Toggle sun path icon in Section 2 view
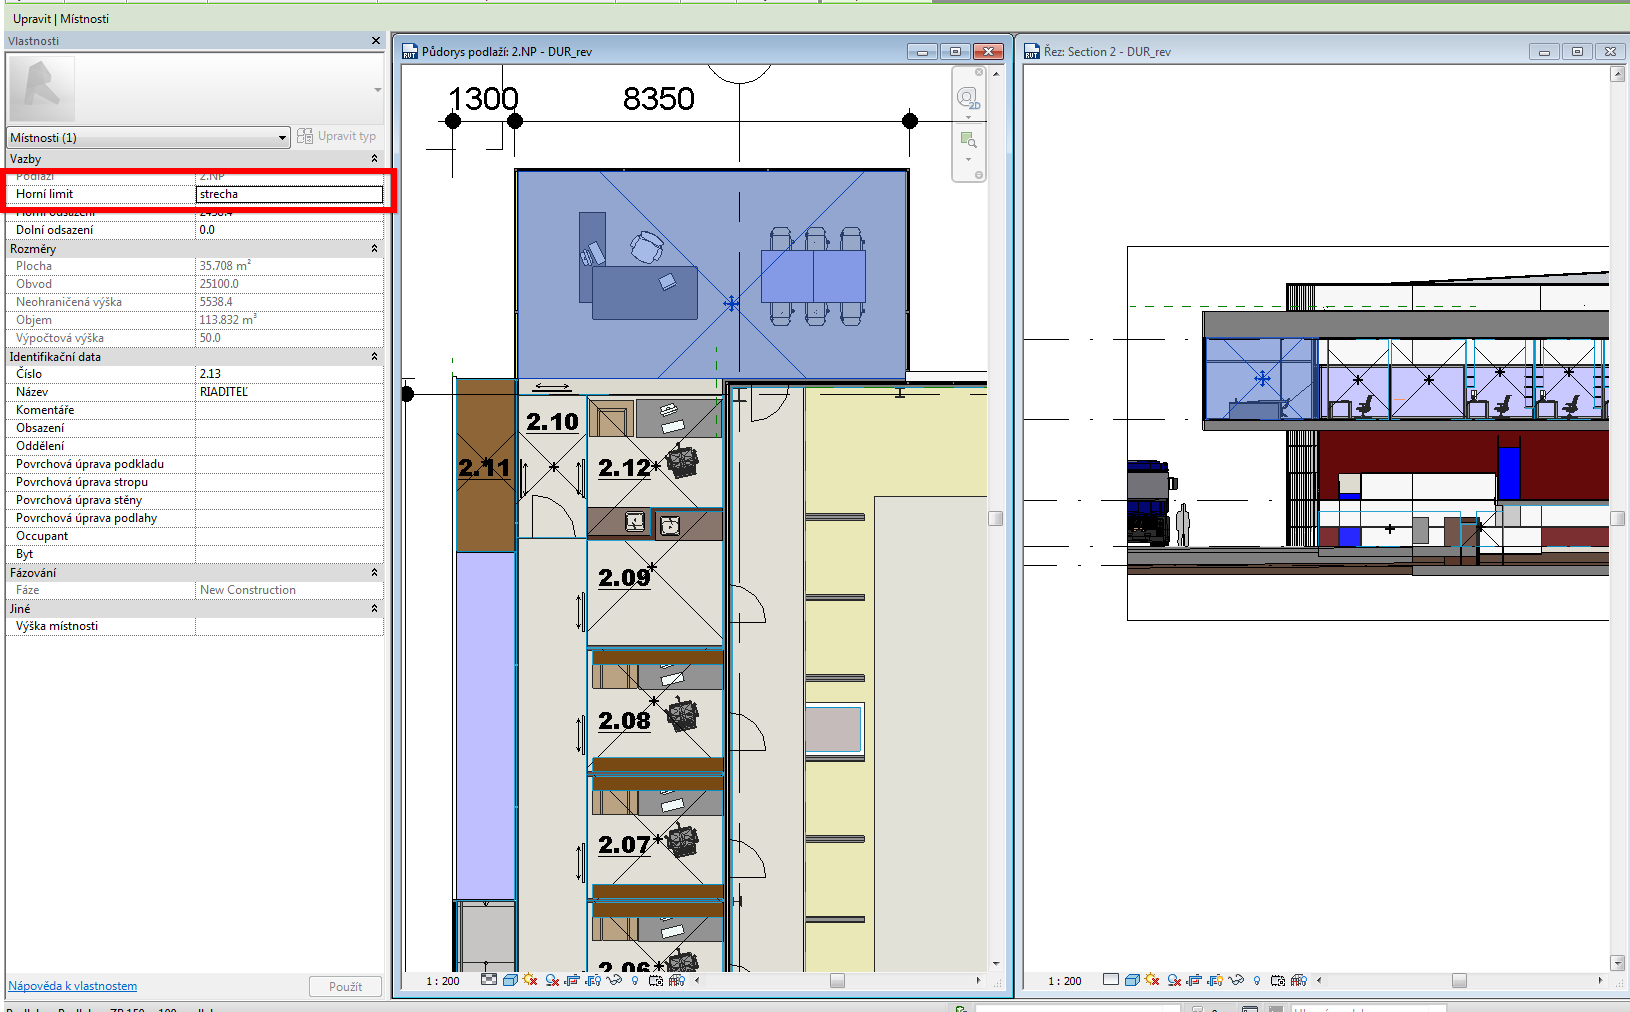 [1152, 980]
